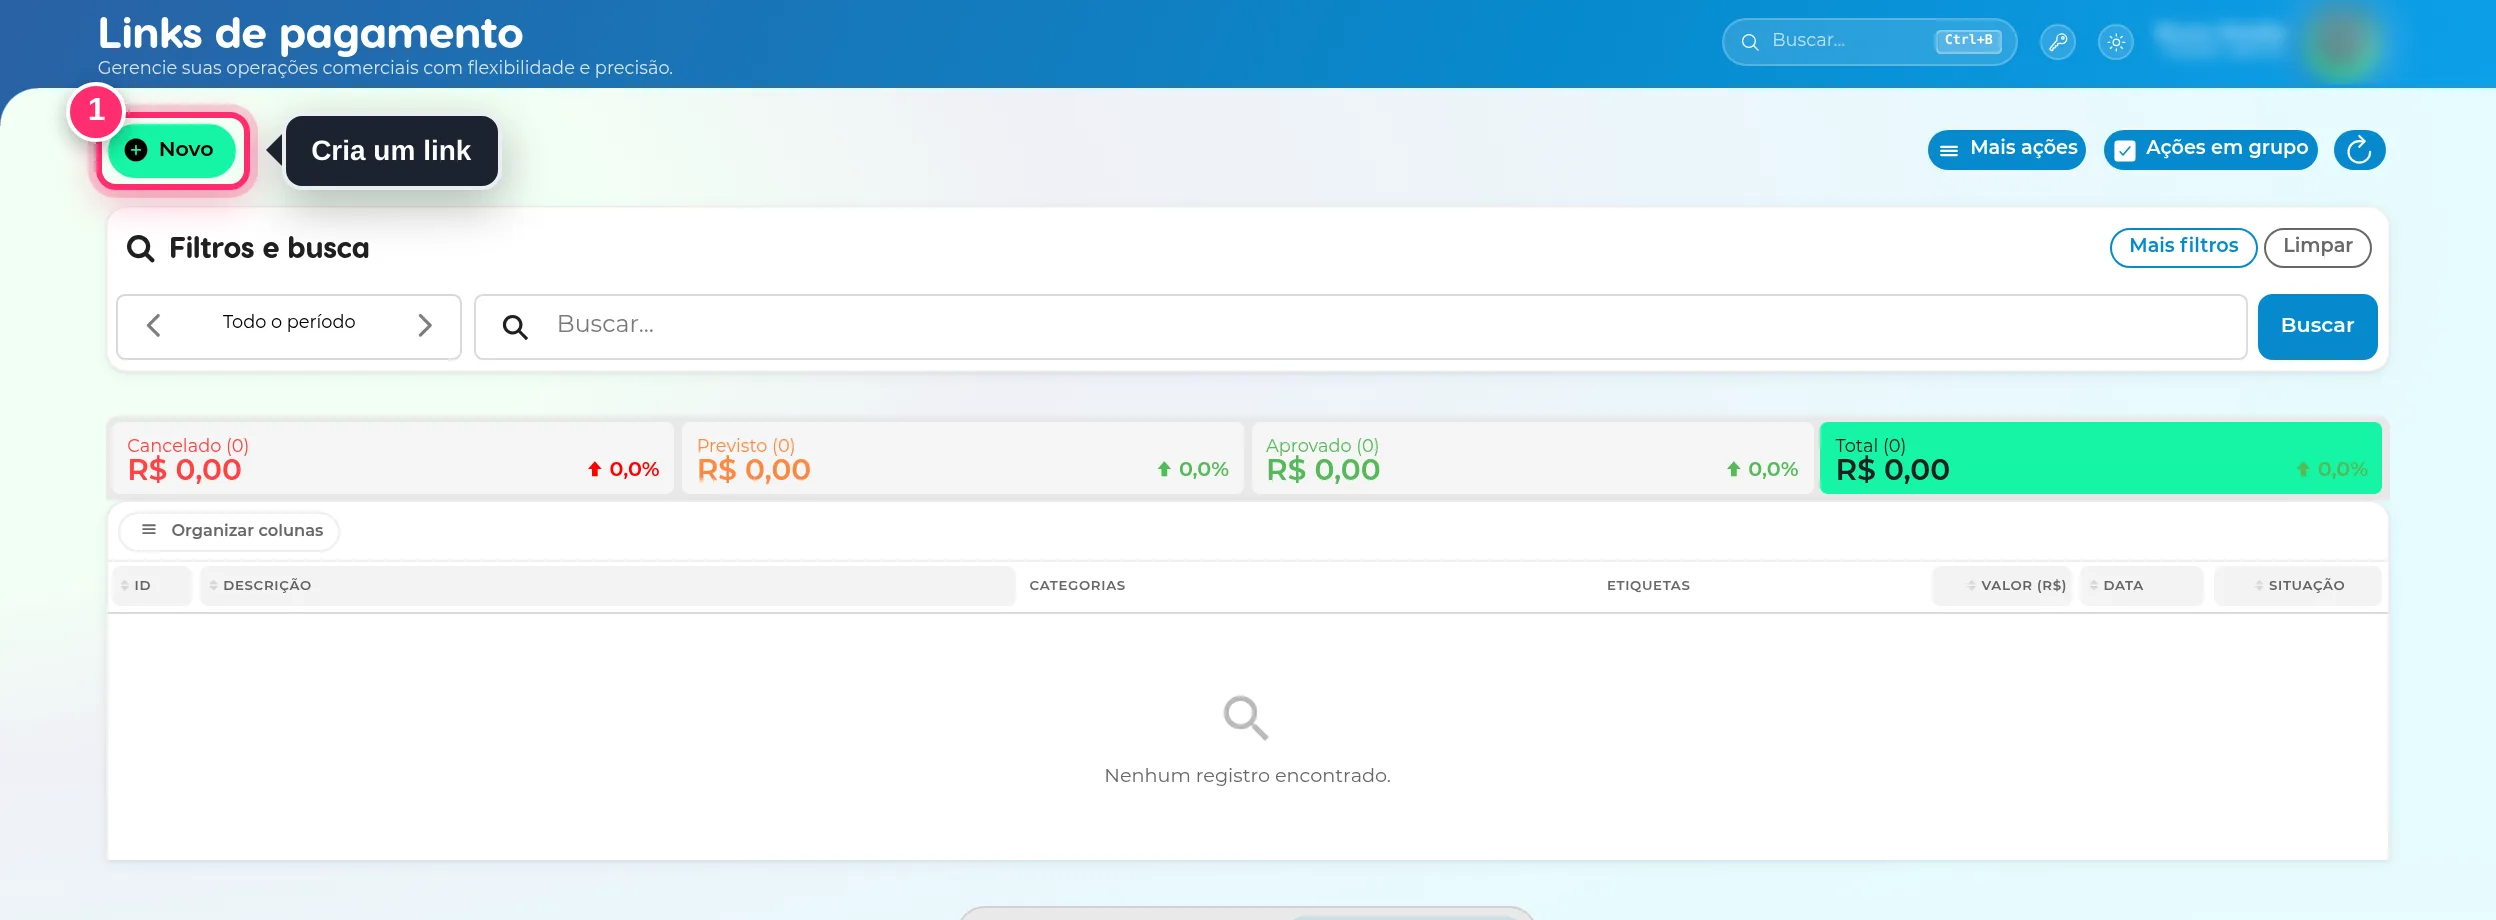Toggle Ações em grupo mode

pyautogui.click(x=2211, y=150)
